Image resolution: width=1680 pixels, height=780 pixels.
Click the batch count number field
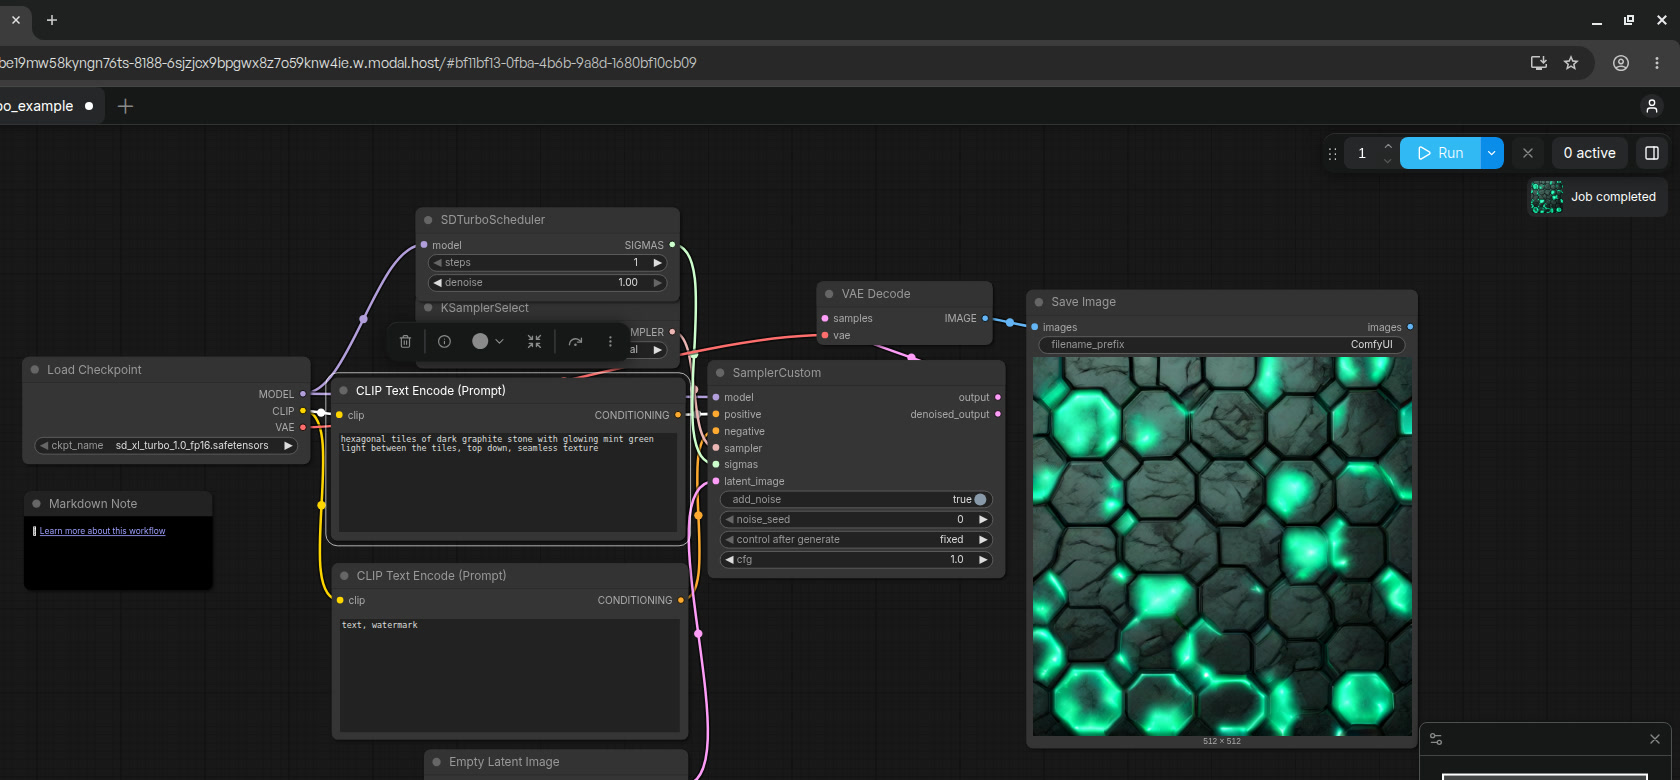tap(1362, 153)
